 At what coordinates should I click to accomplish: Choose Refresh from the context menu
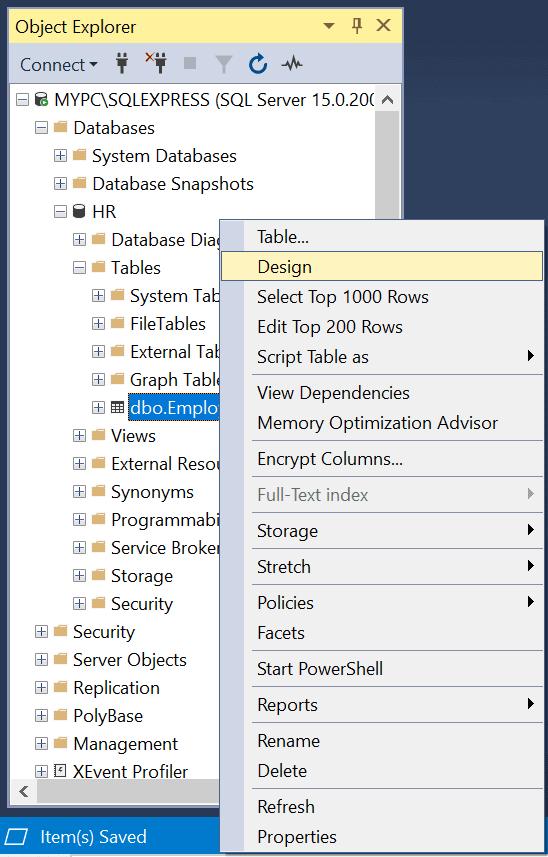tap(382, 807)
